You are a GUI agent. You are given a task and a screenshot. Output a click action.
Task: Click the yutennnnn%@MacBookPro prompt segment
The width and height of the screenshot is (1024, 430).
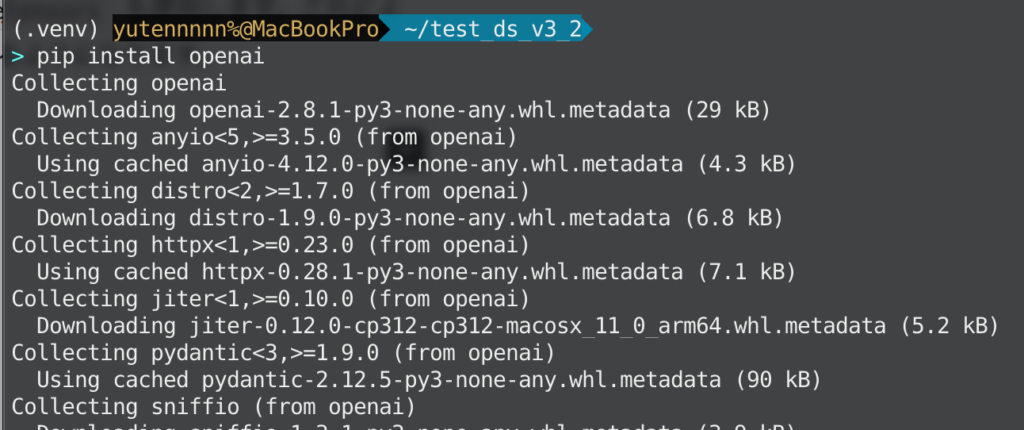[x=245, y=30]
